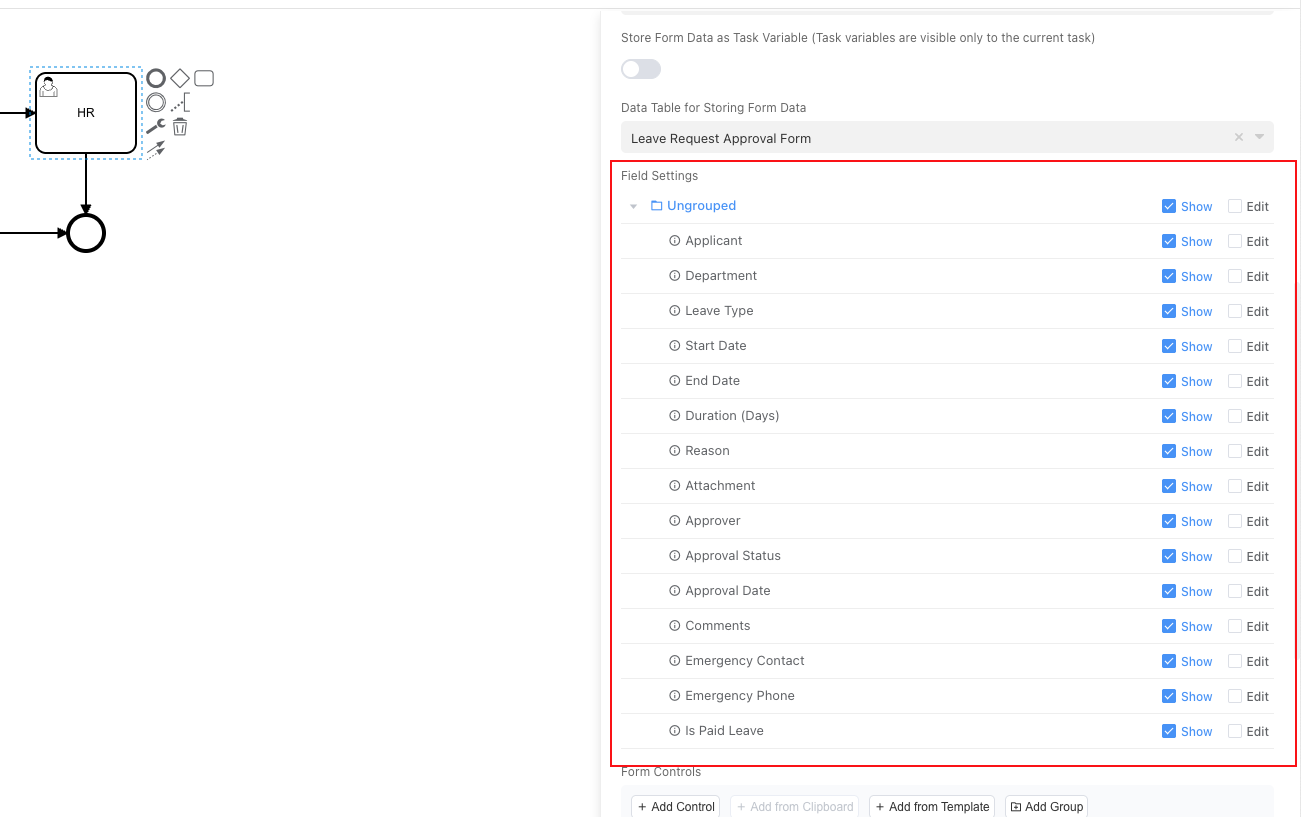
Task: Click the wrench change-type icon
Action: pyautogui.click(x=156, y=127)
